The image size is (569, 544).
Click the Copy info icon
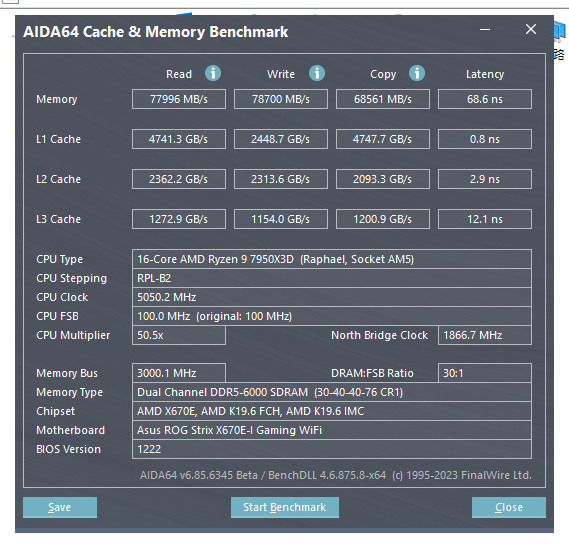click(x=417, y=73)
